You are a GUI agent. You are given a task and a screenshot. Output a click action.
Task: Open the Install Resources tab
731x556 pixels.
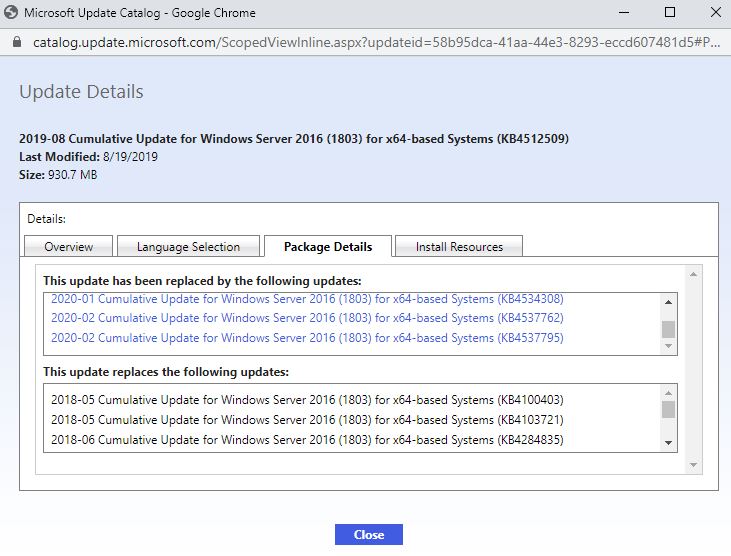coord(459,247)
